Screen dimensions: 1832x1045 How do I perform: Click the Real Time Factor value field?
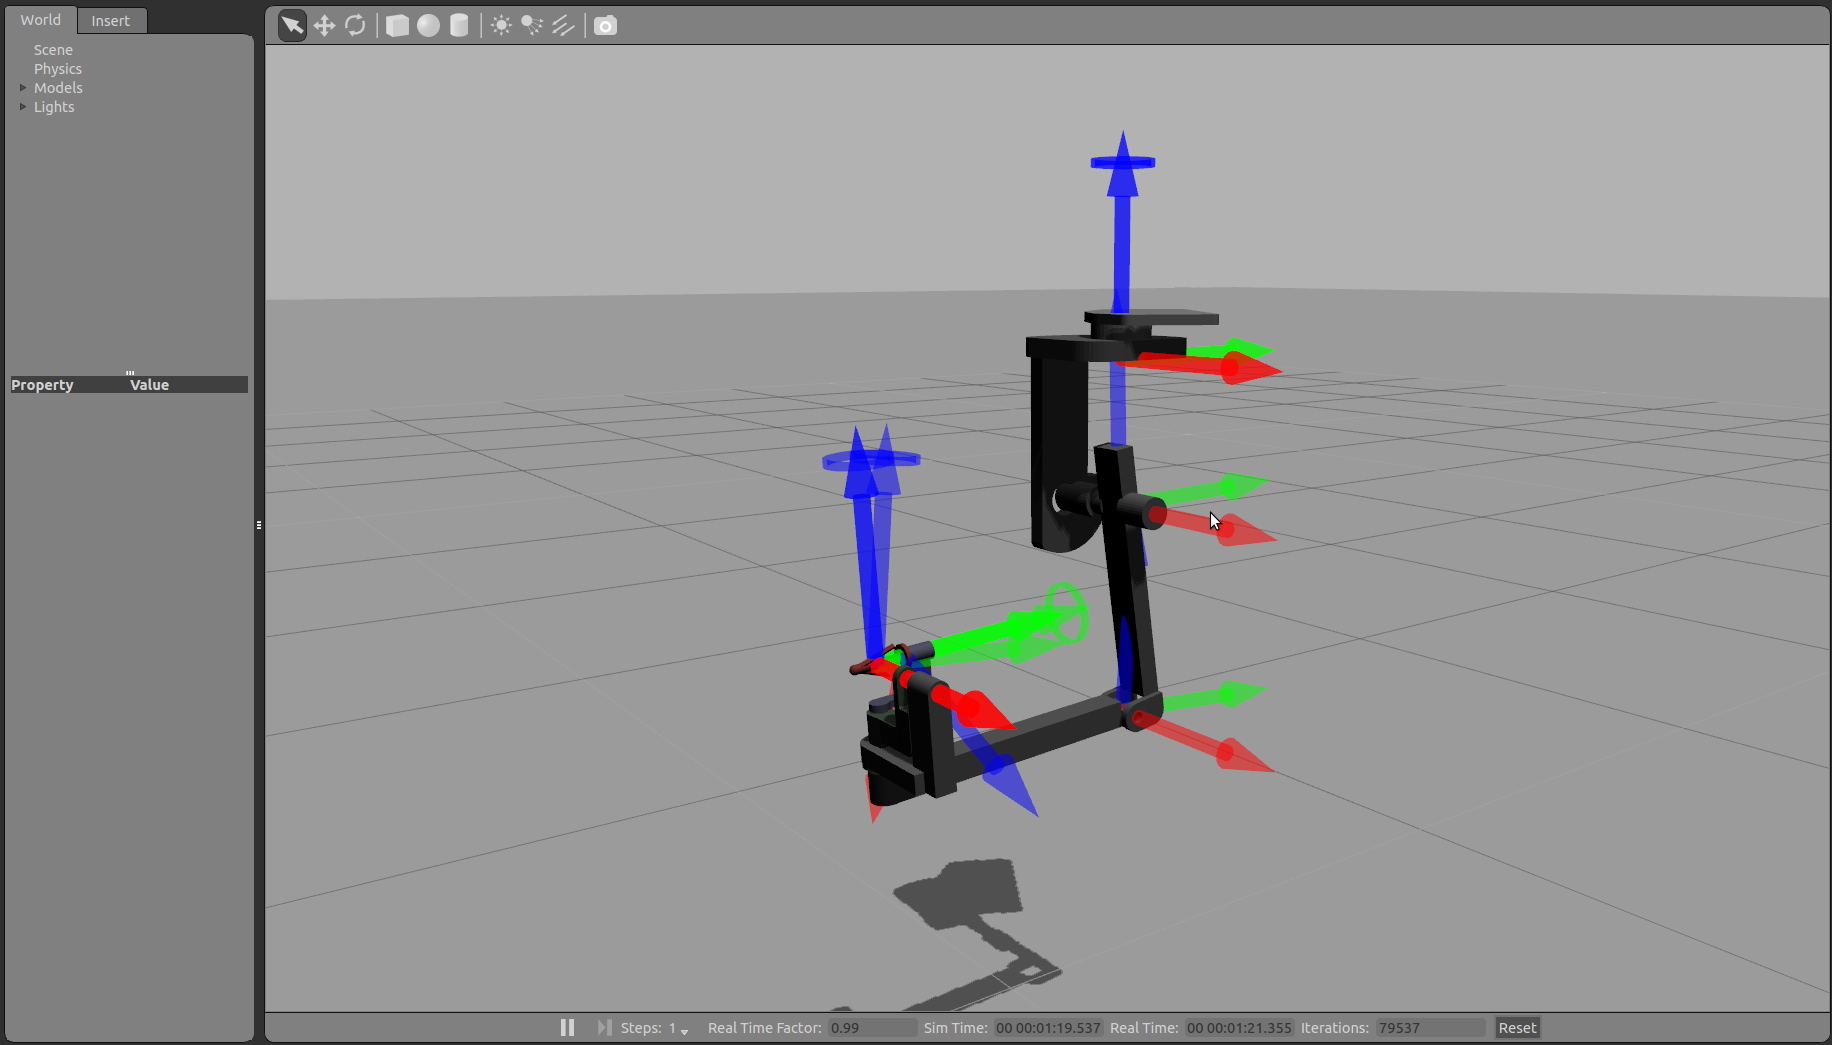pos(871,1028)
